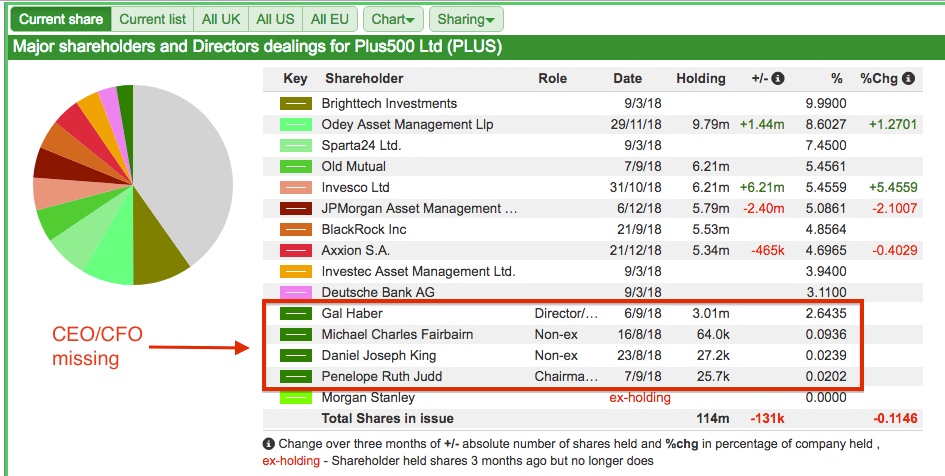Screen dimensions: 945x476
Task: Click Gal Haber's 3.01m holding
Action: (x=711, y=314)
